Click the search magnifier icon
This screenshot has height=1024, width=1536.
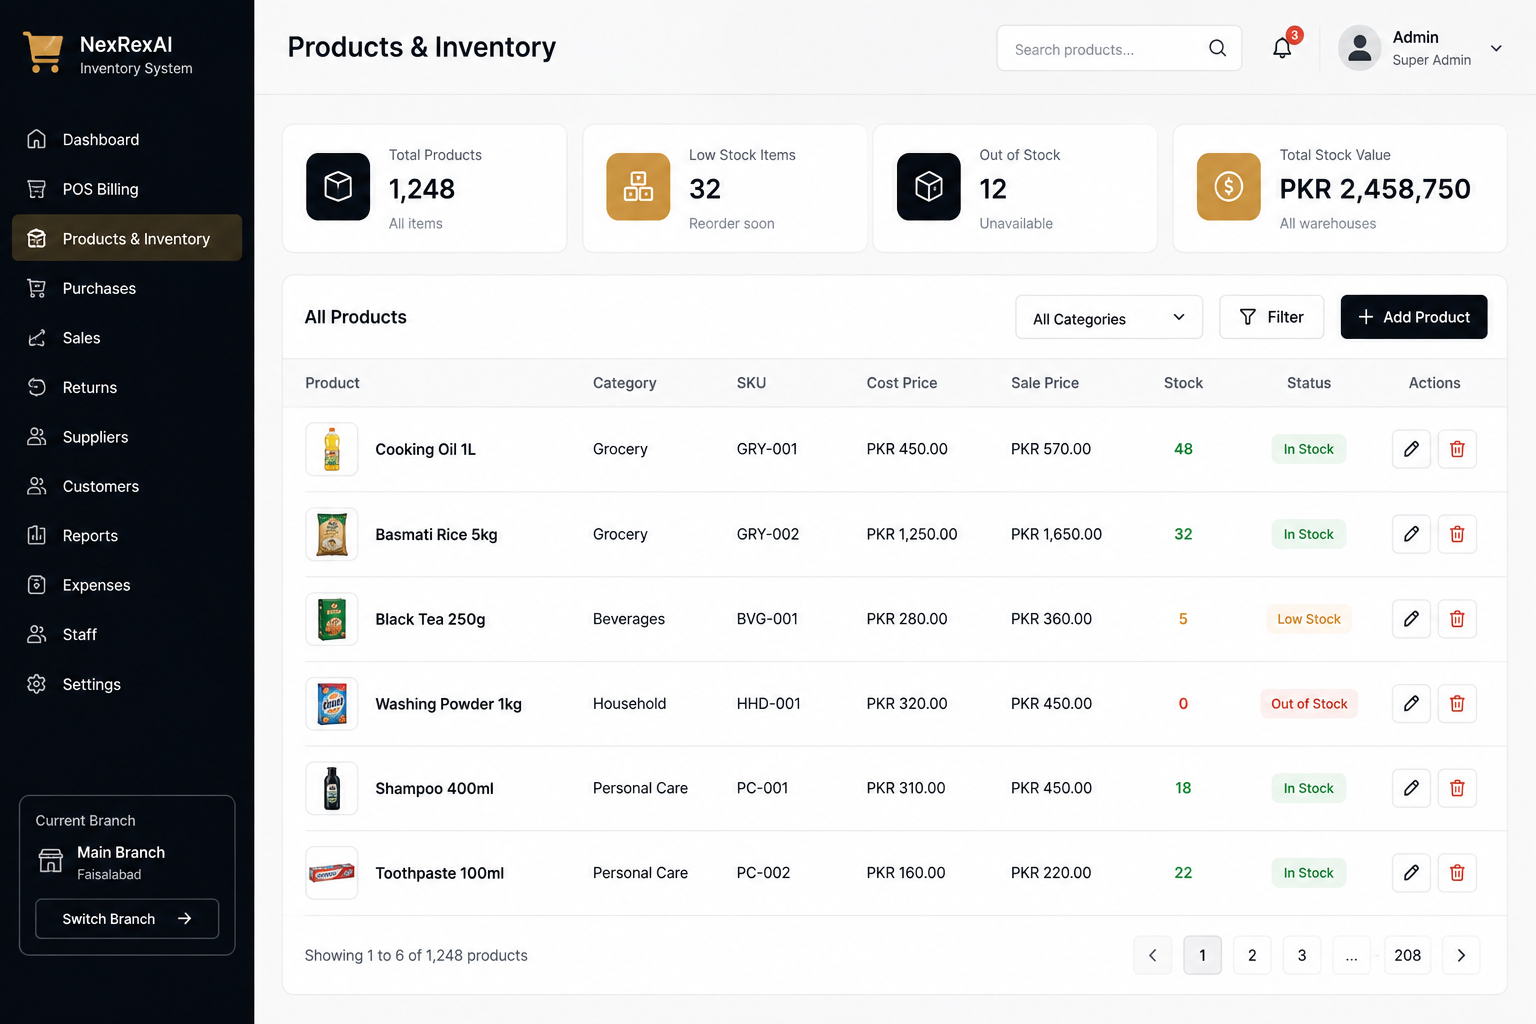click(x=1217, y=48)
